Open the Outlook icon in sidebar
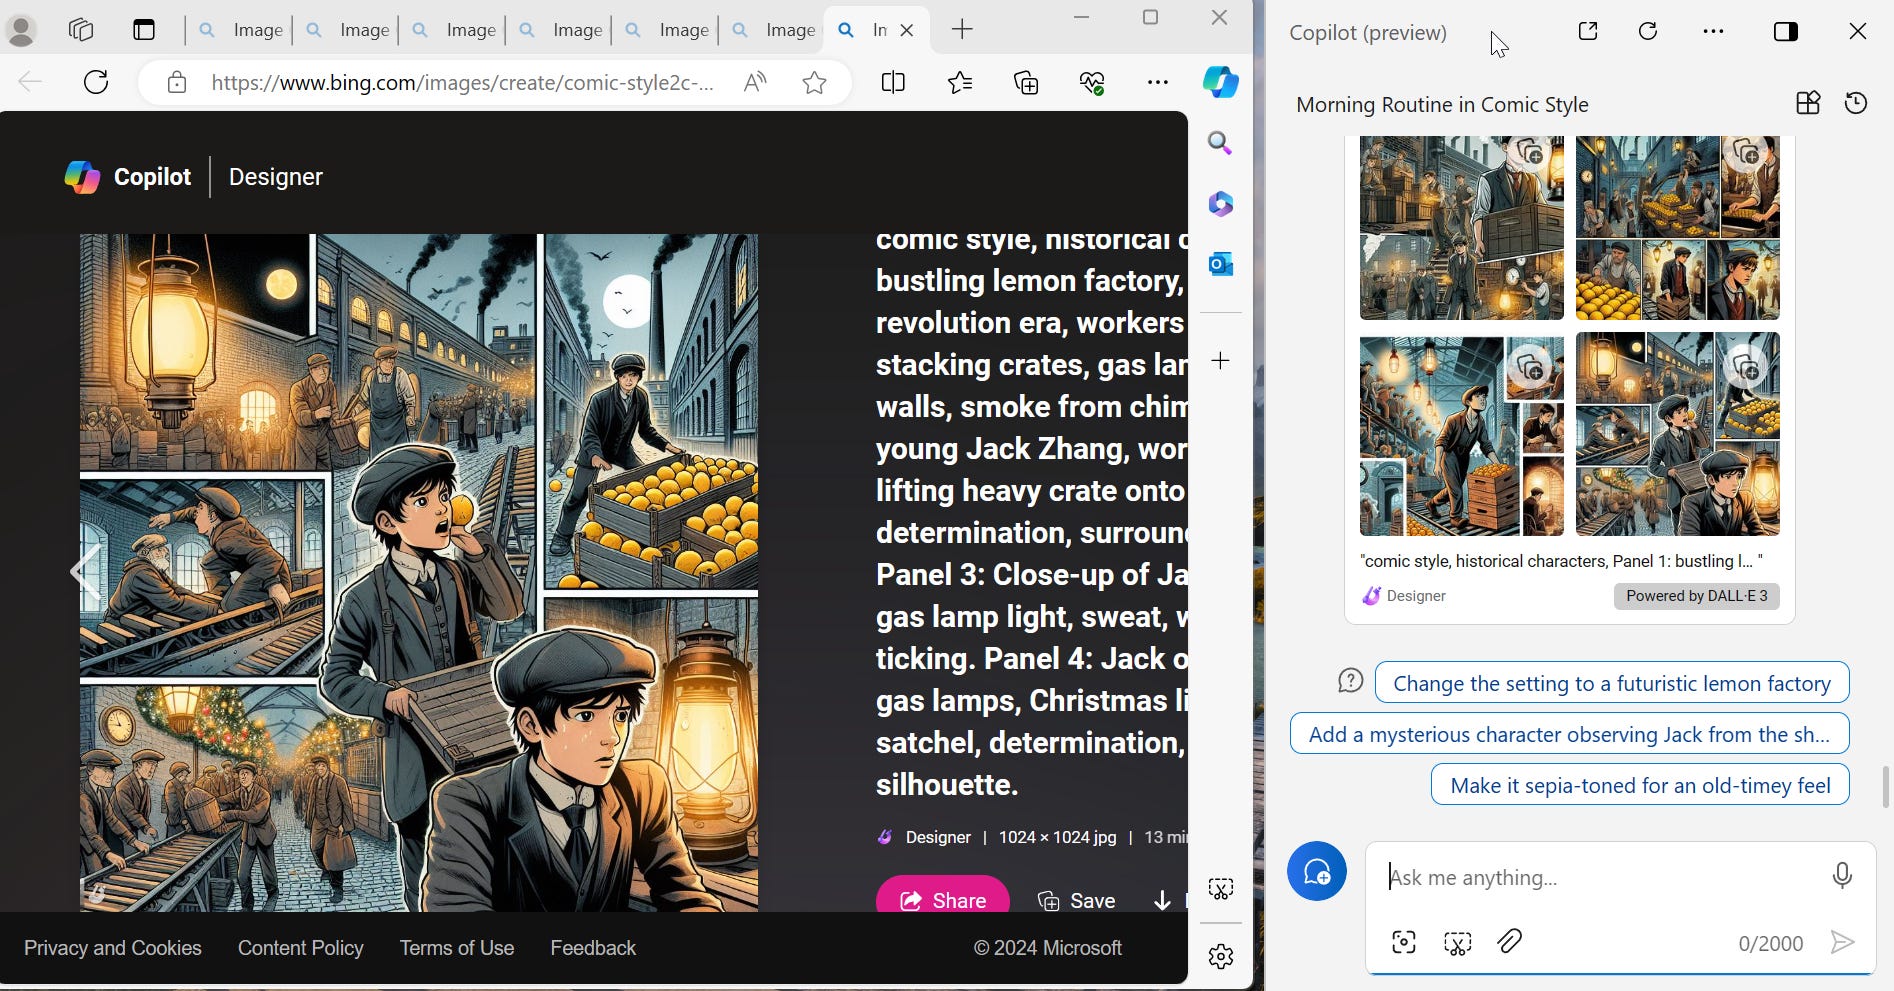The height and width of the screenshot is (991, 1894). (x=1220, y=264)
